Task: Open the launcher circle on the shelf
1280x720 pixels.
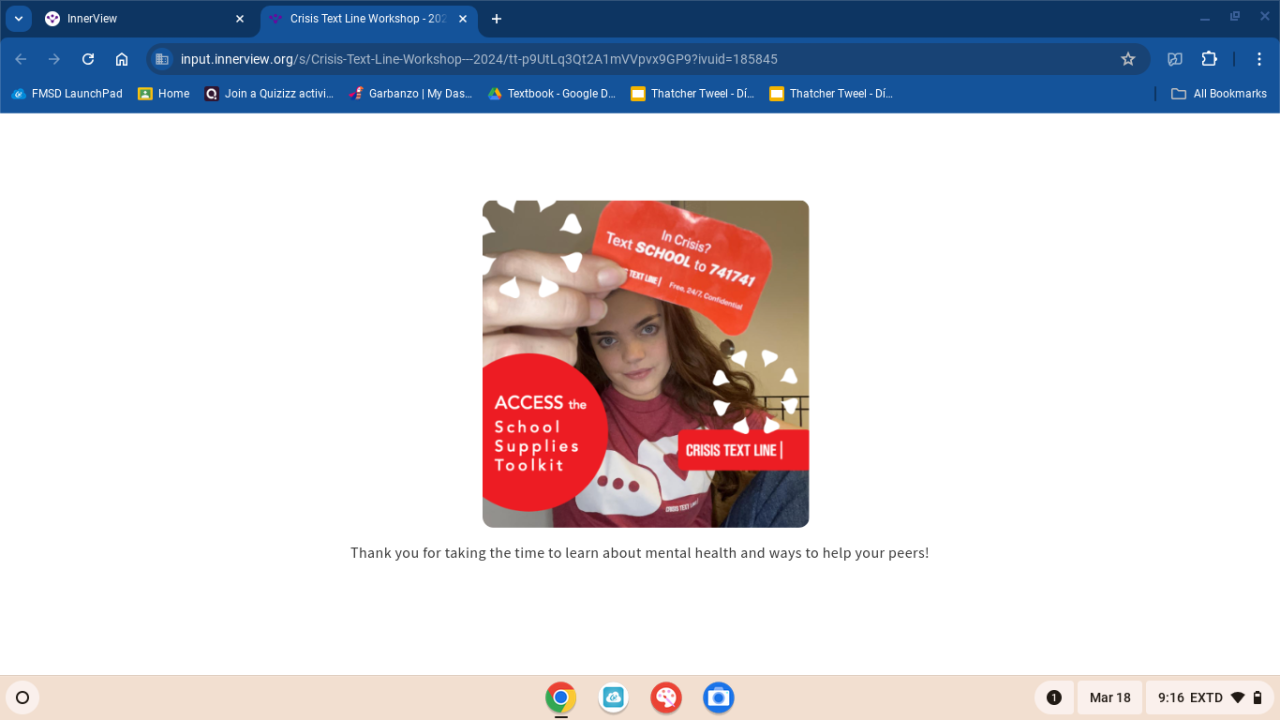Action: (x=22, y=698)
